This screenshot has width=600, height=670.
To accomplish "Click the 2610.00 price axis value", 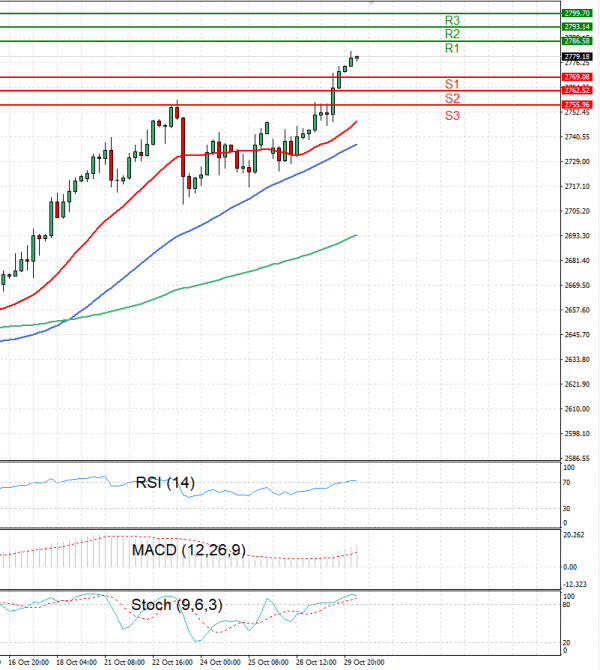I will coord(577,409).
